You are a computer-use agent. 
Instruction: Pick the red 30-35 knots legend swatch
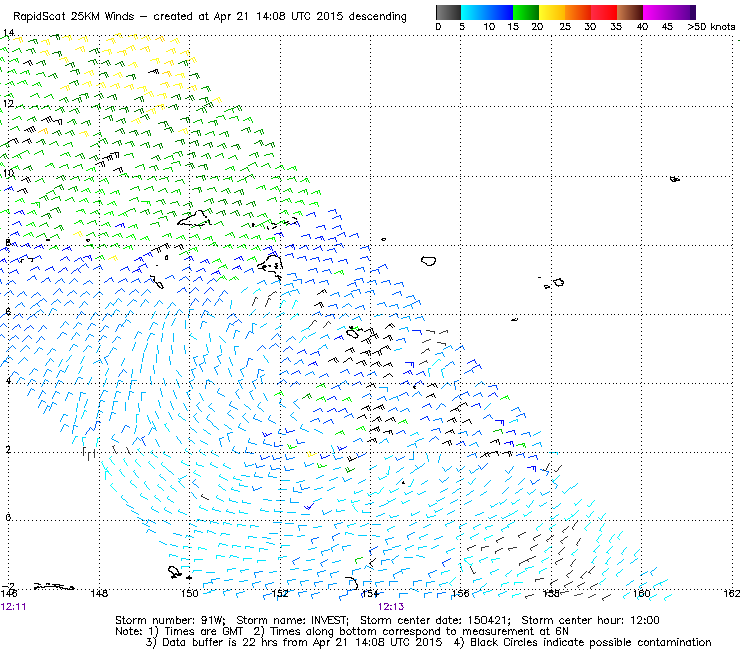[x=604, y=12]
